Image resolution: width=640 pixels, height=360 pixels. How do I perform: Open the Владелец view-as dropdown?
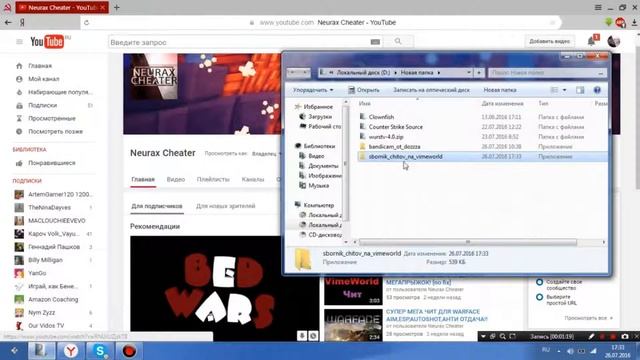click(267, 154)
